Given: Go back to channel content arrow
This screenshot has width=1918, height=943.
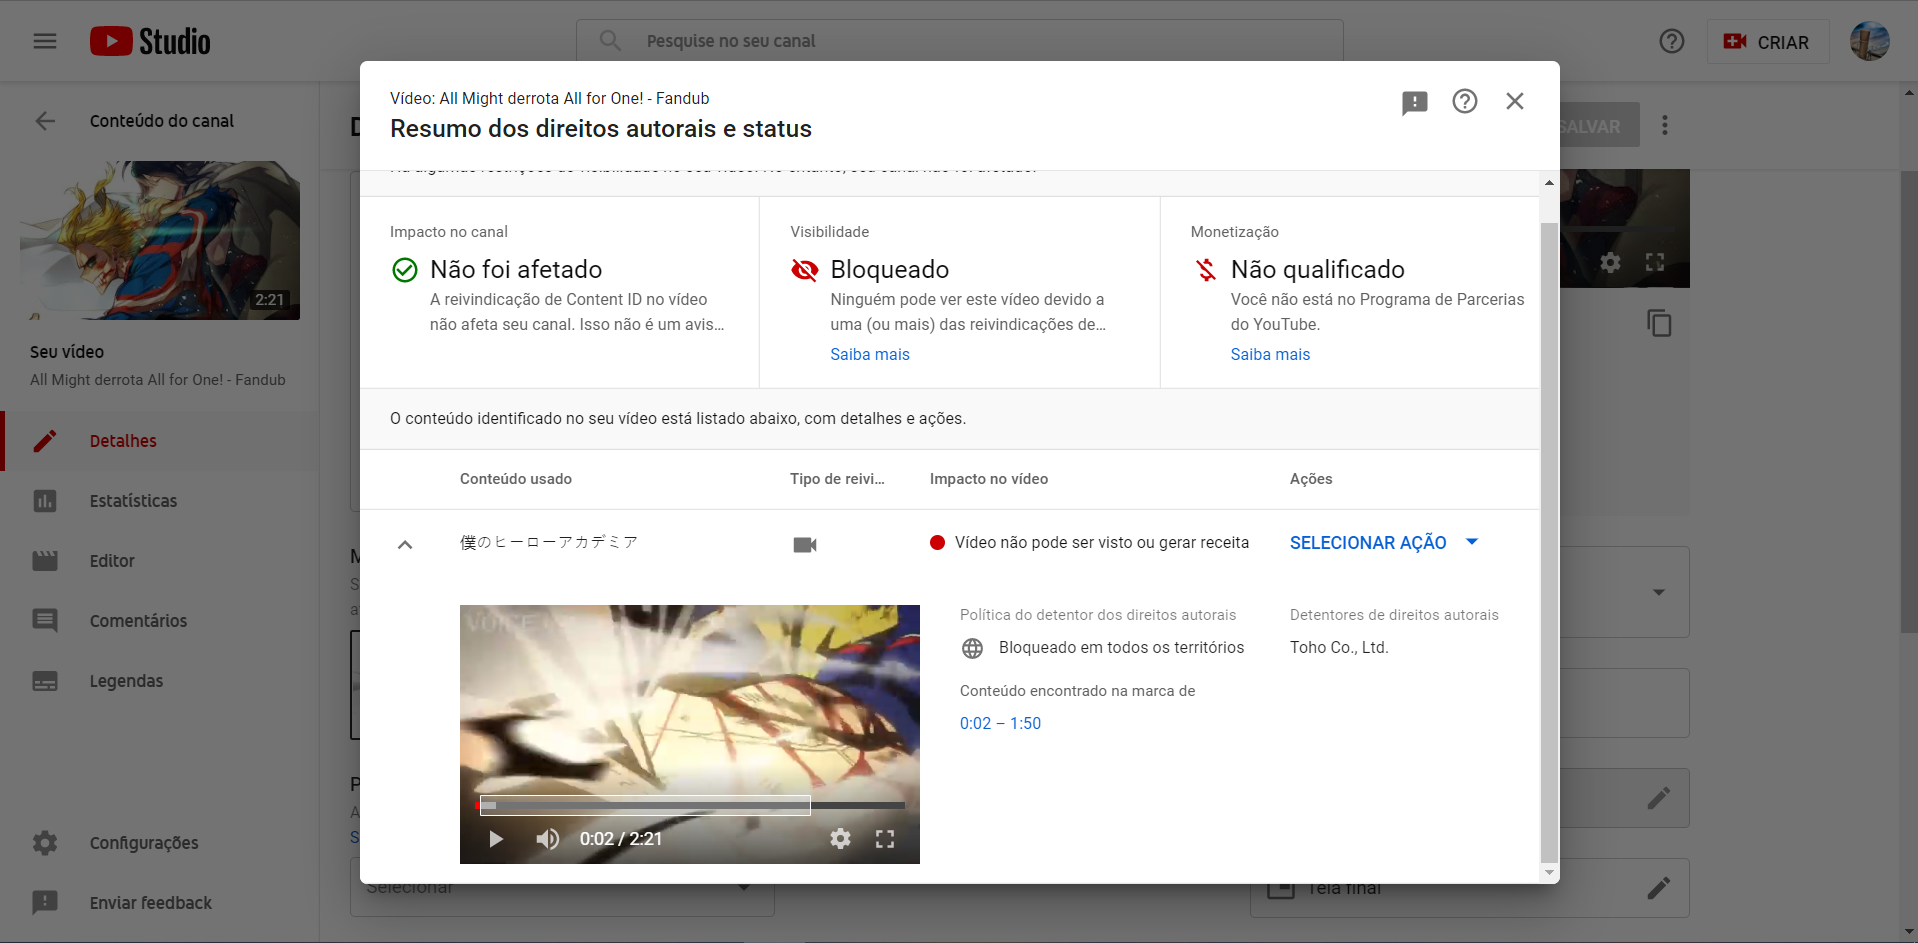Looking at the screenshot, I should (x=45, y=121).
